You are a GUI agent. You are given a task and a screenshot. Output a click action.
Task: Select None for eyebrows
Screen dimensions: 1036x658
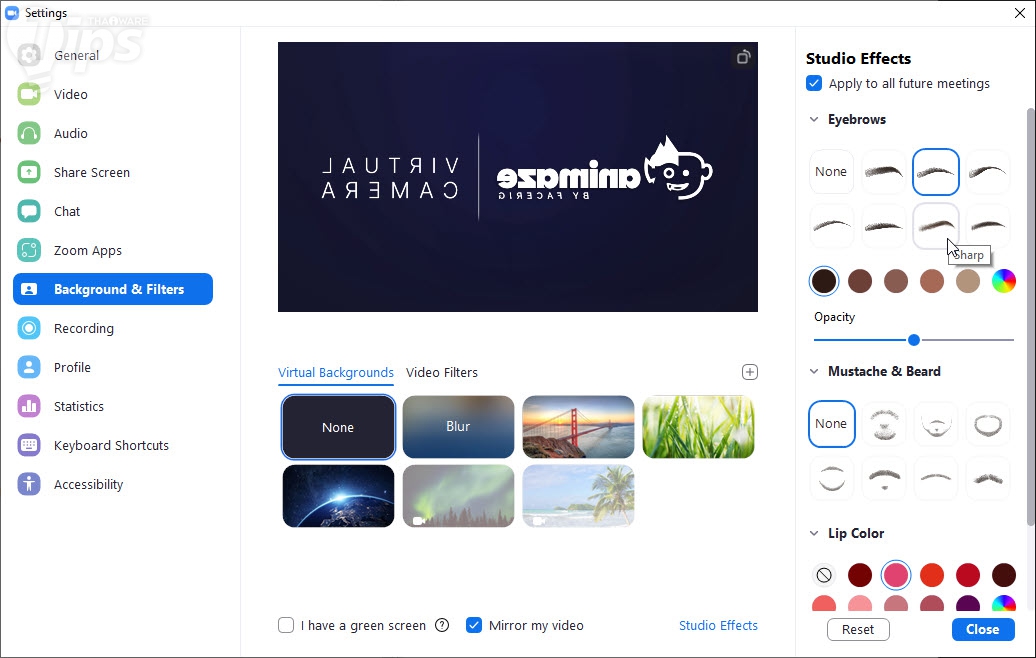831,172
